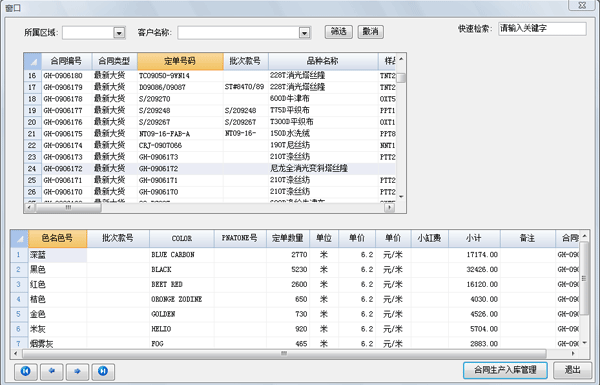Click lower grid vertical scrollbar thumb
The width and height of the screenshot is (600, 385).
point(584,279)
